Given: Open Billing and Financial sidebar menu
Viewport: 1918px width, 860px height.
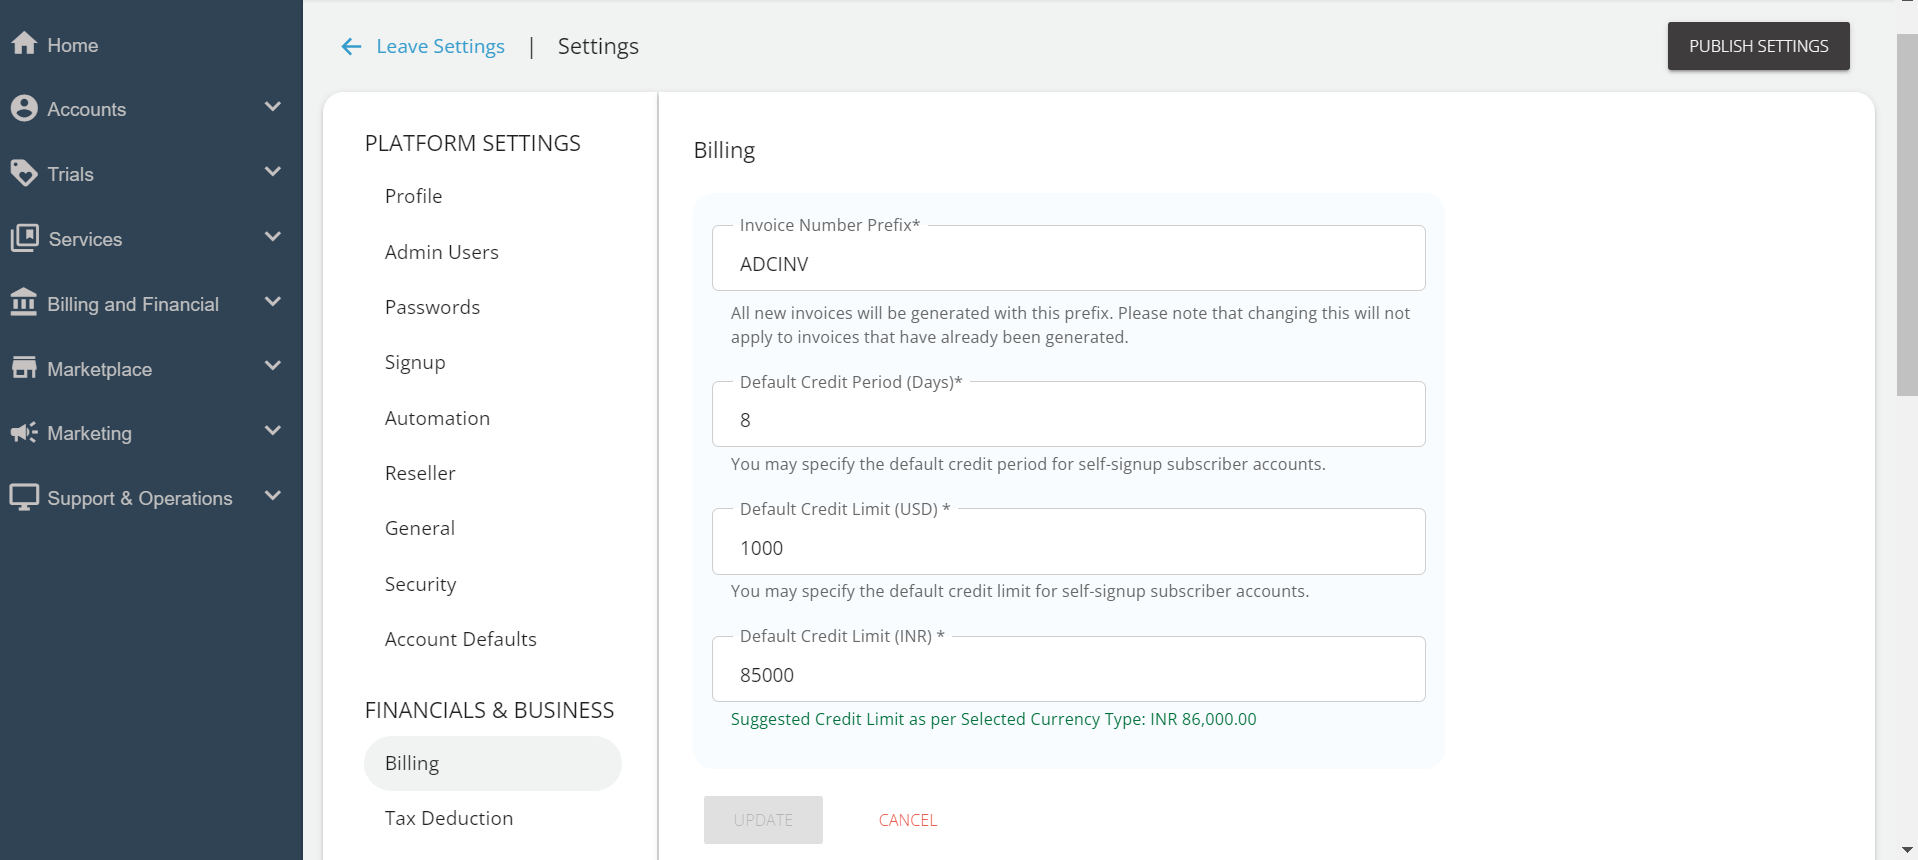Looking at the screenshot, I should click(151, 304).
